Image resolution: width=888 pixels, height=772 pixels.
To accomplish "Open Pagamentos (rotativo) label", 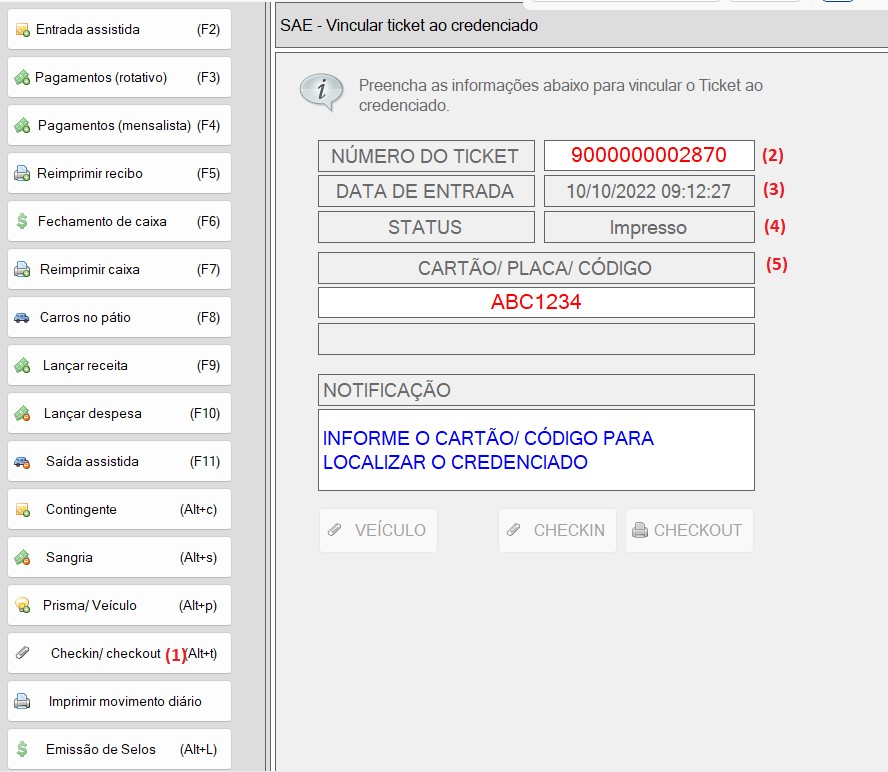I will [x=101, y=78].
